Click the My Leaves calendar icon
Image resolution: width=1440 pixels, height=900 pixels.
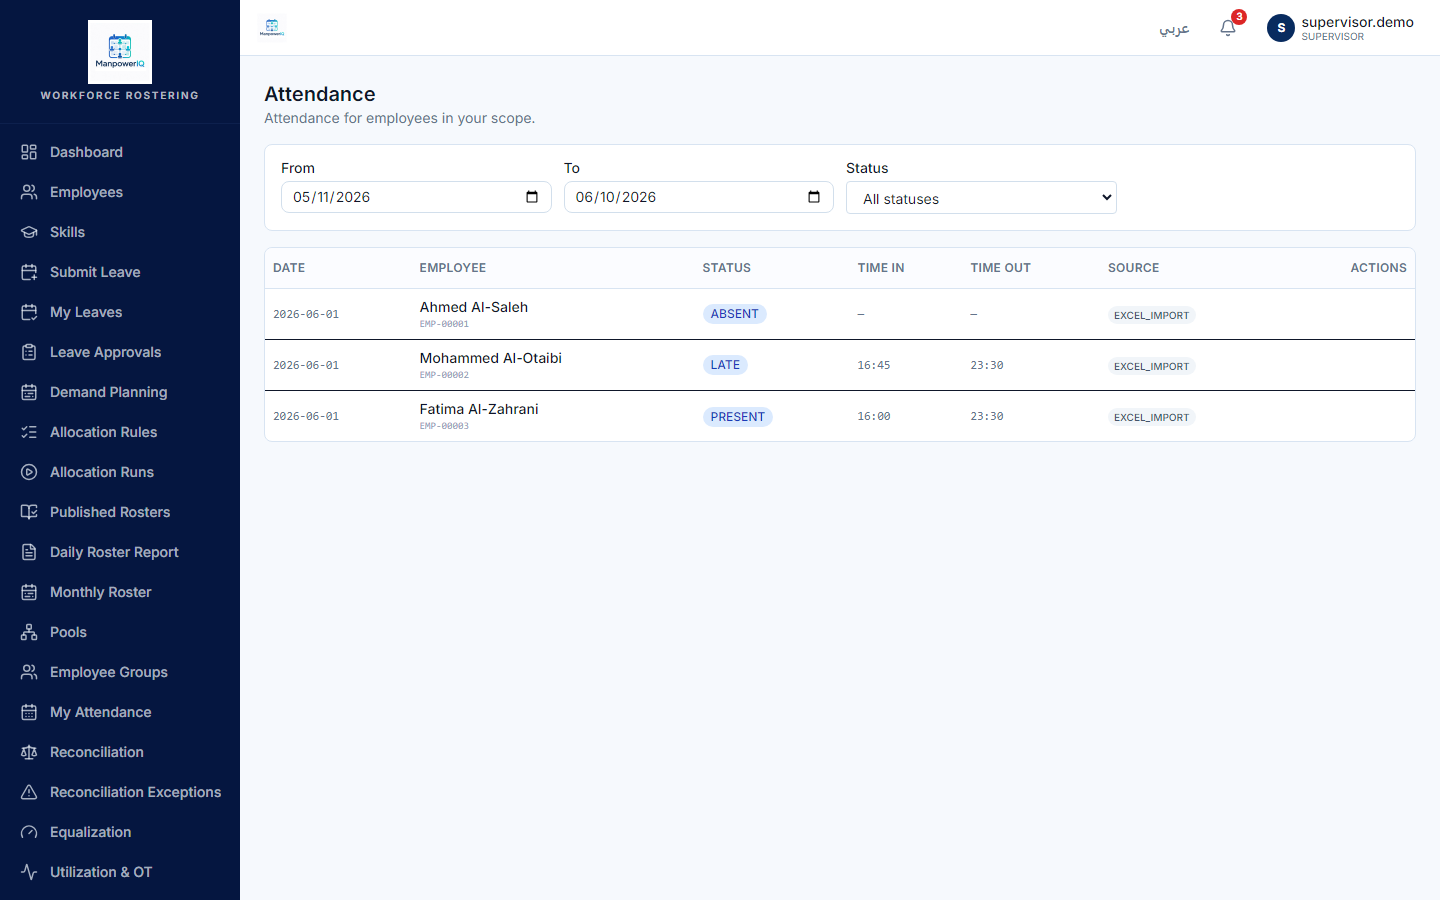(29, 312)
